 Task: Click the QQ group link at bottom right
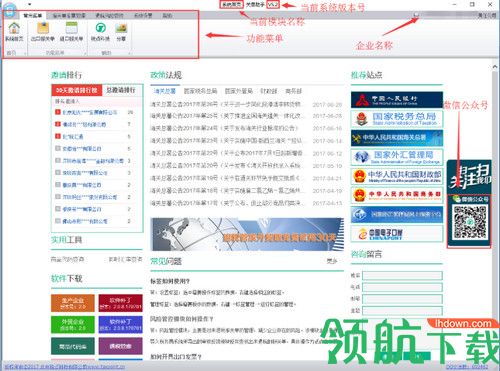[x=468, y=367]
